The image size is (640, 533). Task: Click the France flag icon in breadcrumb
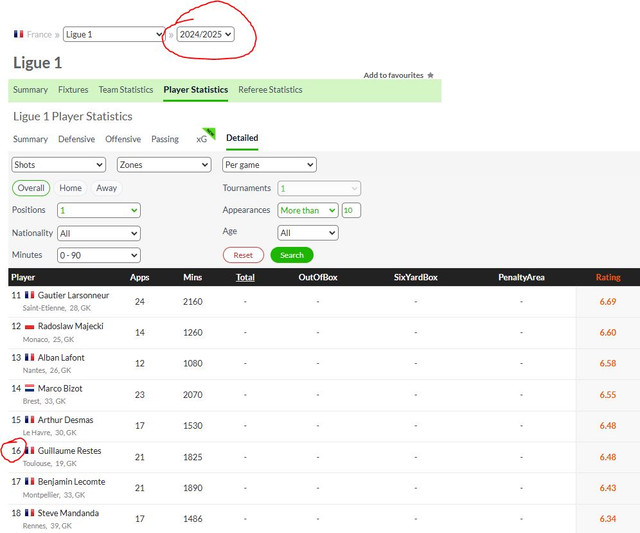coord(18,34)
